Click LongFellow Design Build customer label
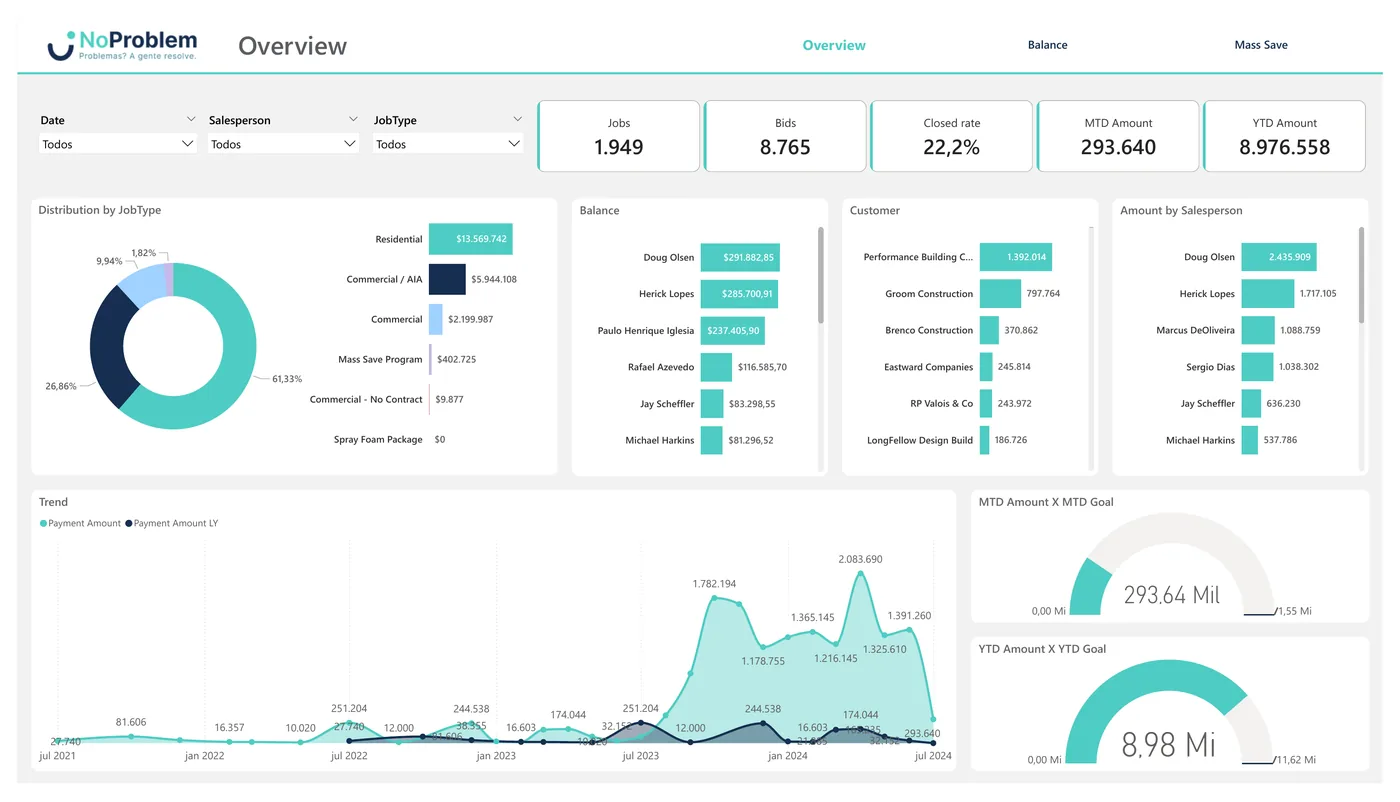Image resolution: width=1400 pixels, height=802 pixels. [920, 440]
